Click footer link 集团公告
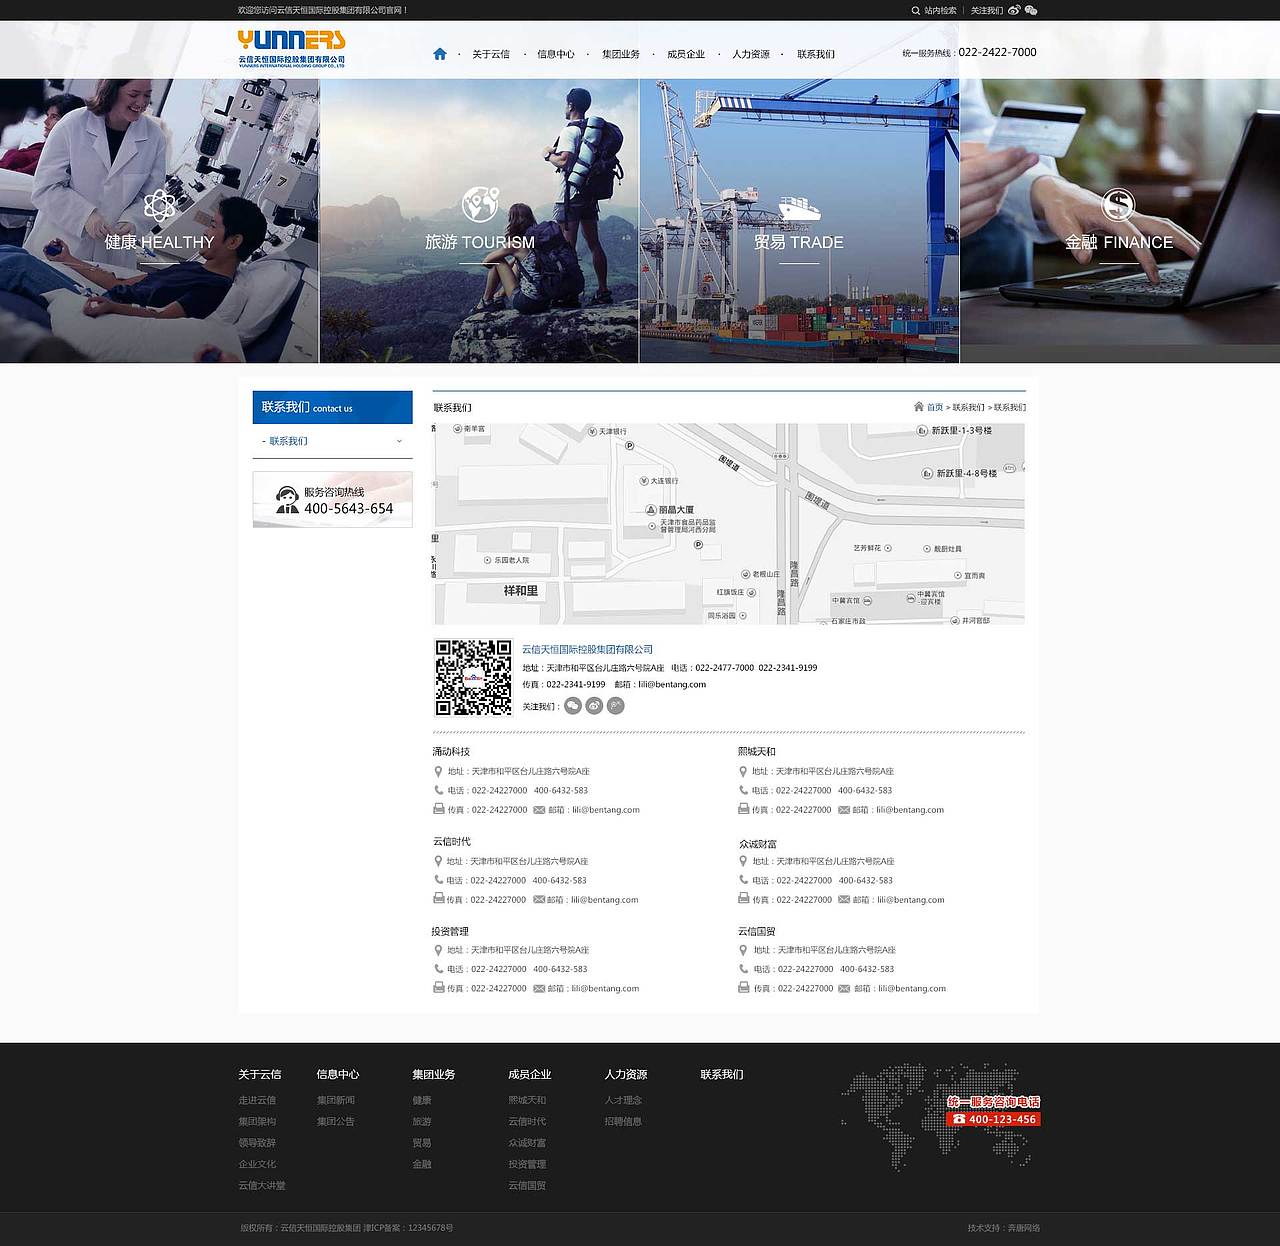Image resolution: width=1280 pixels, height=1246 pixels. 336,1121
